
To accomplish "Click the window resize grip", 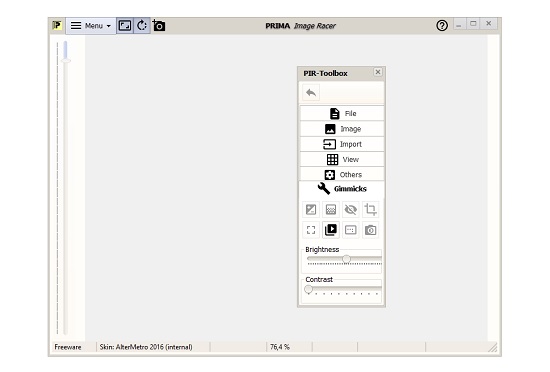I will (492, 347).
